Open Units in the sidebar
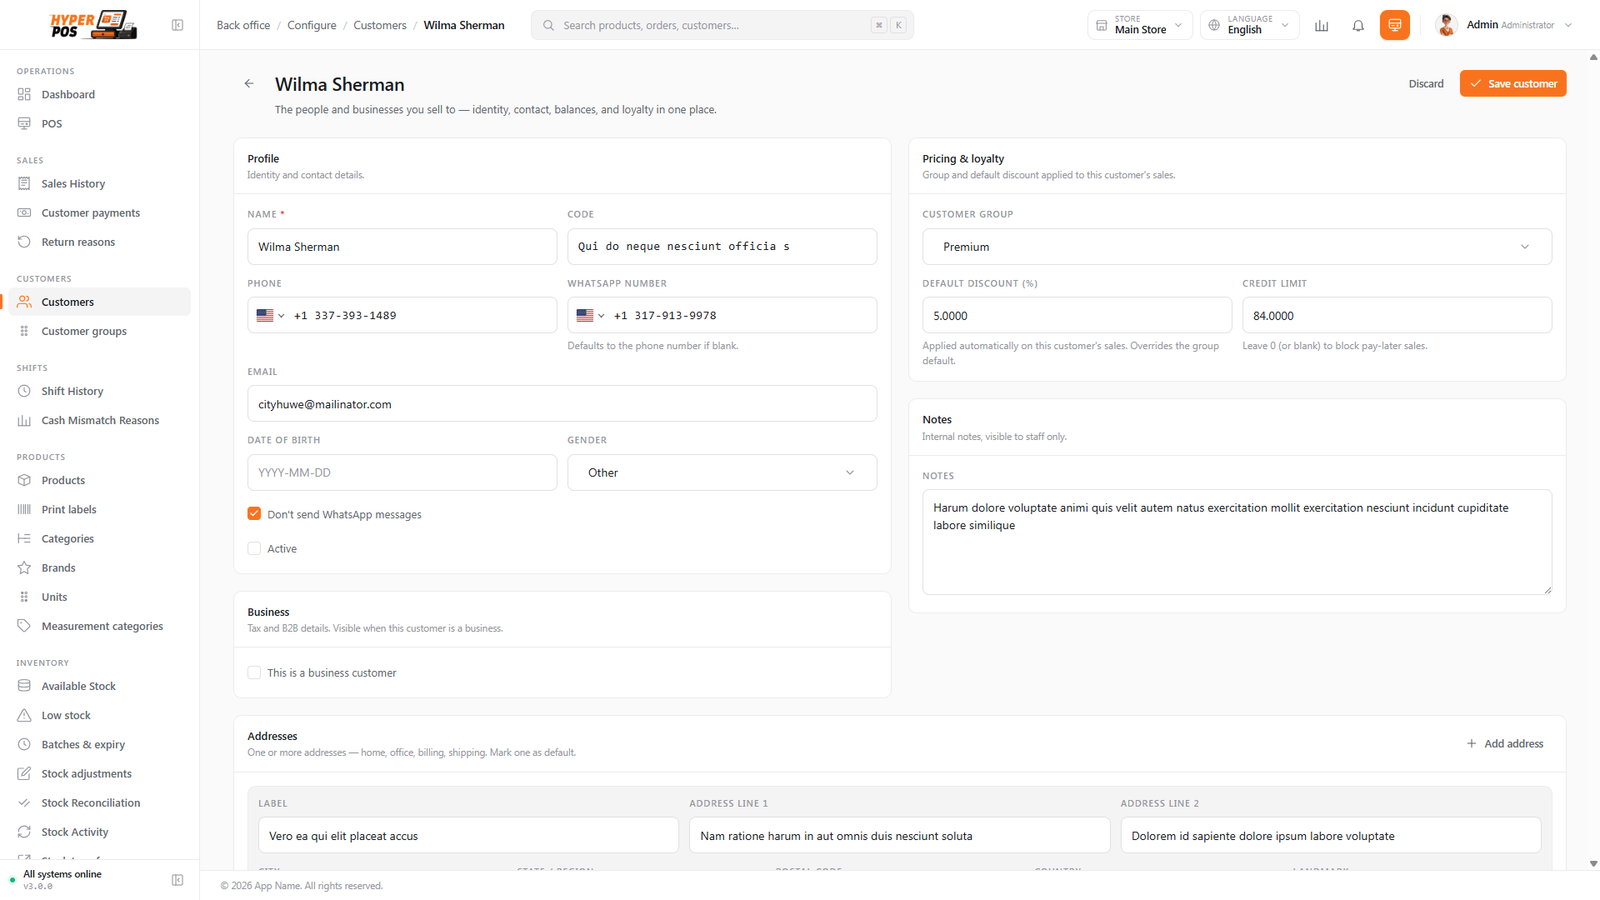The height and width of the screenshot is (900, 1600). 99,597
